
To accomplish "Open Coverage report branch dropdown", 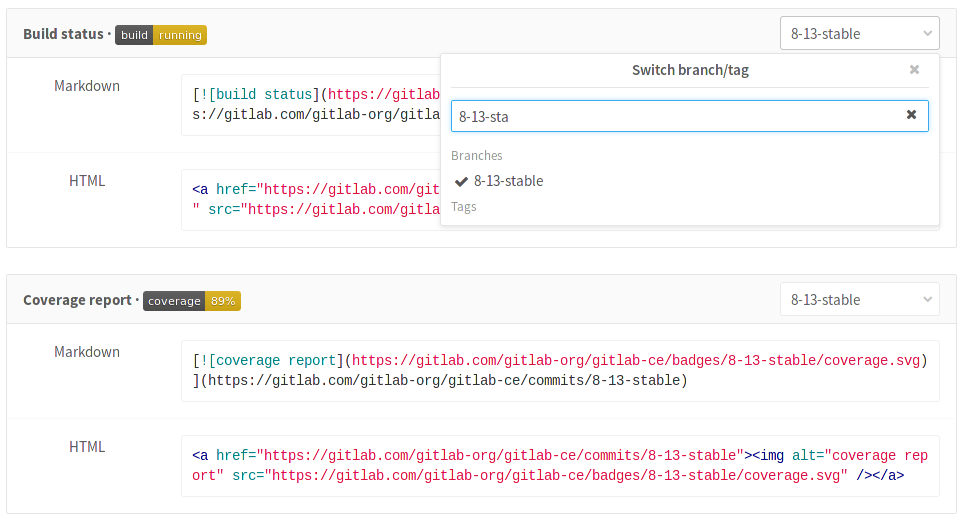I will click(859, 300).
